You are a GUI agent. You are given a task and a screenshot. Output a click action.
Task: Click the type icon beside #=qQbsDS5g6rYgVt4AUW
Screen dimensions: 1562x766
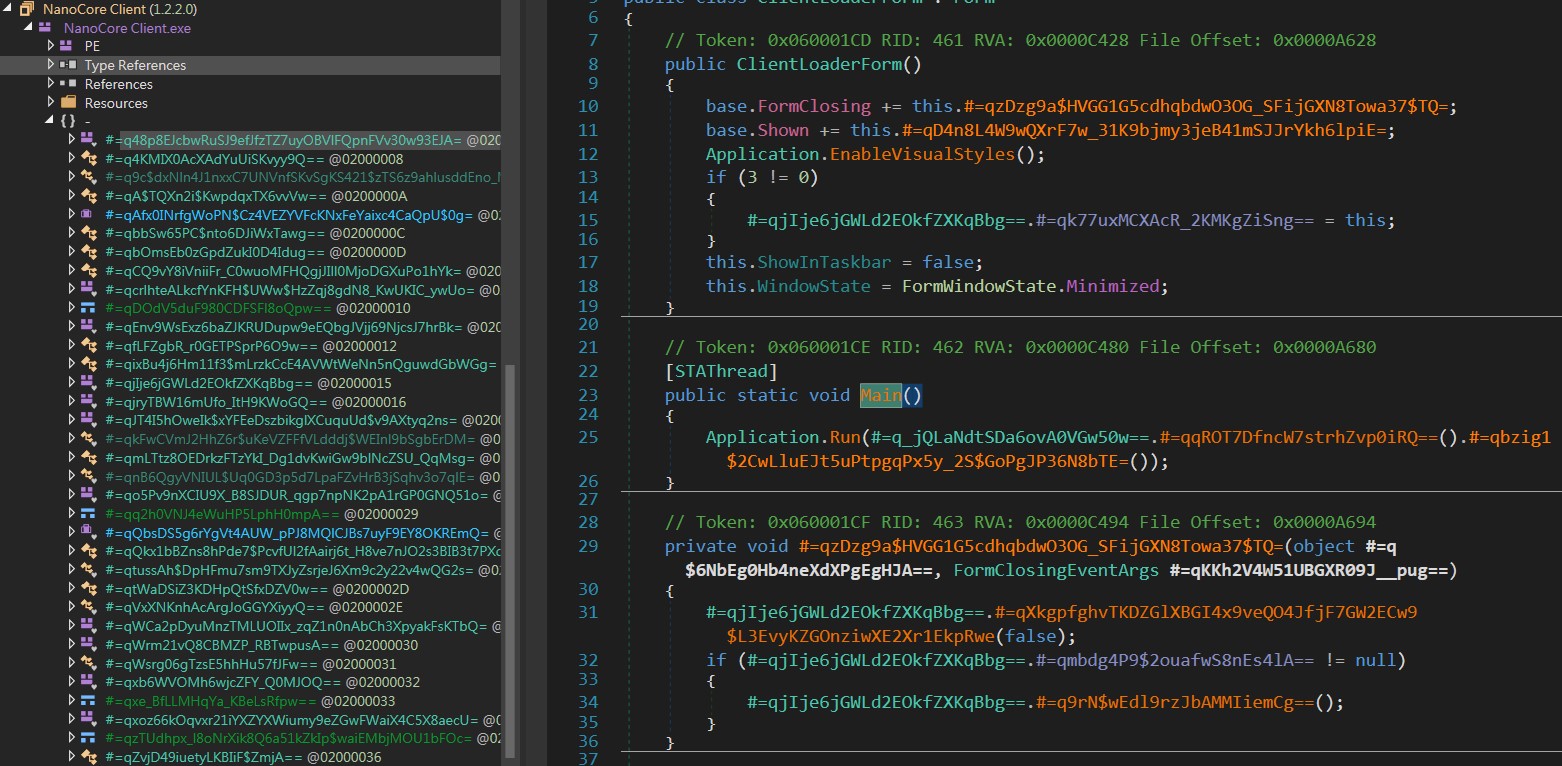(x=87, y=533)
